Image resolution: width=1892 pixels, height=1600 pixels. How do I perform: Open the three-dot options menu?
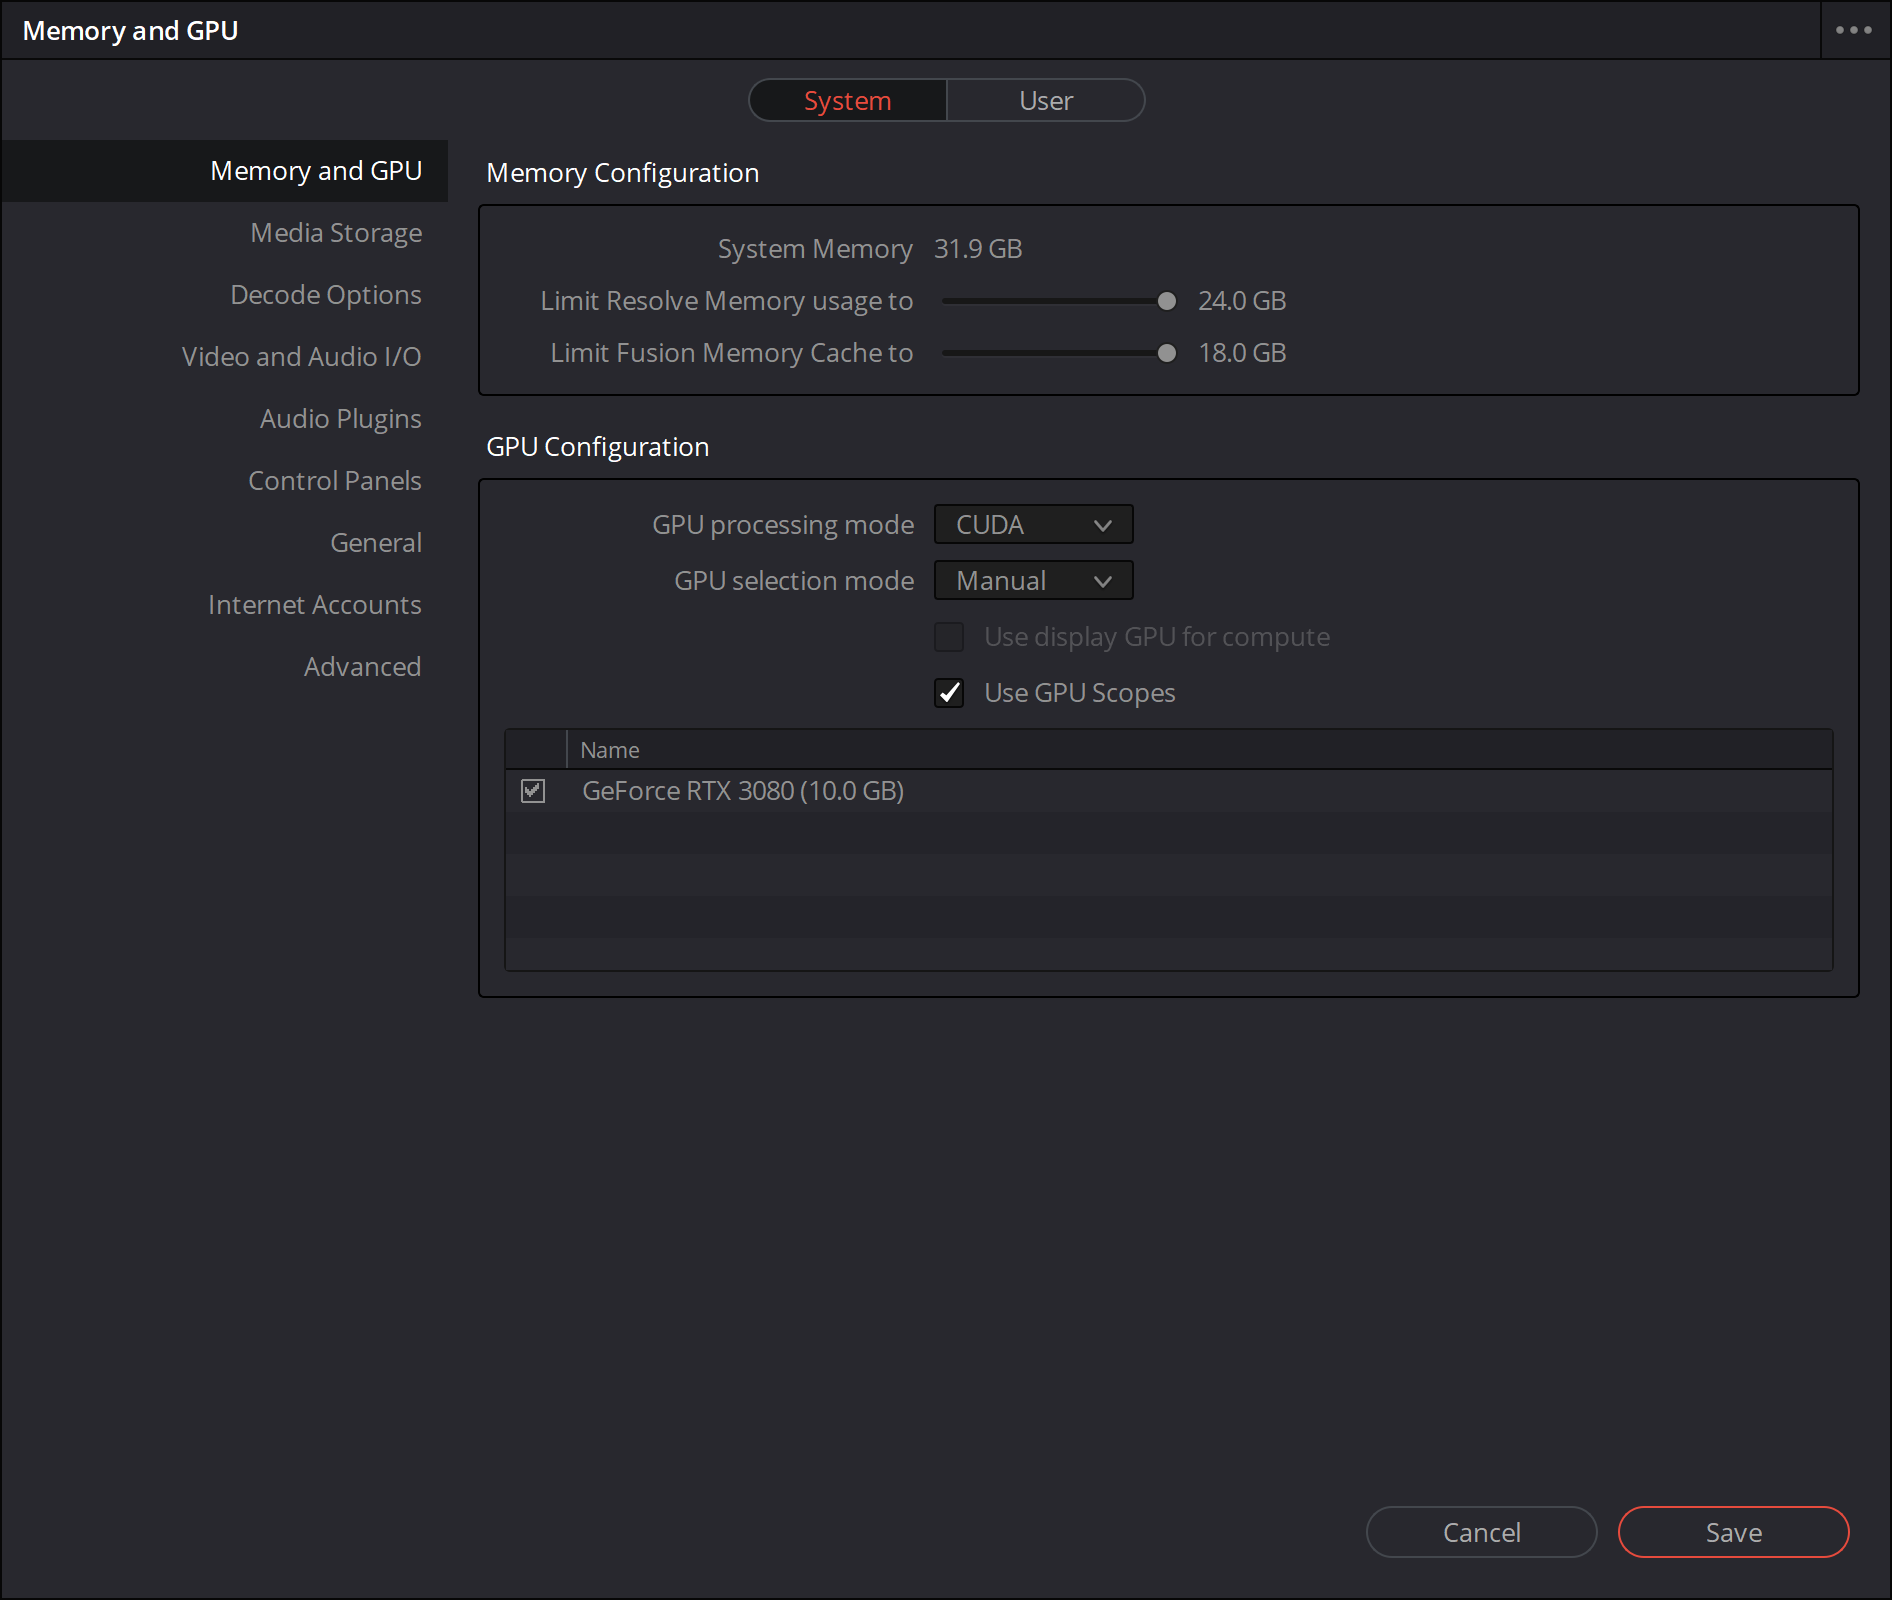(1853, 30)
